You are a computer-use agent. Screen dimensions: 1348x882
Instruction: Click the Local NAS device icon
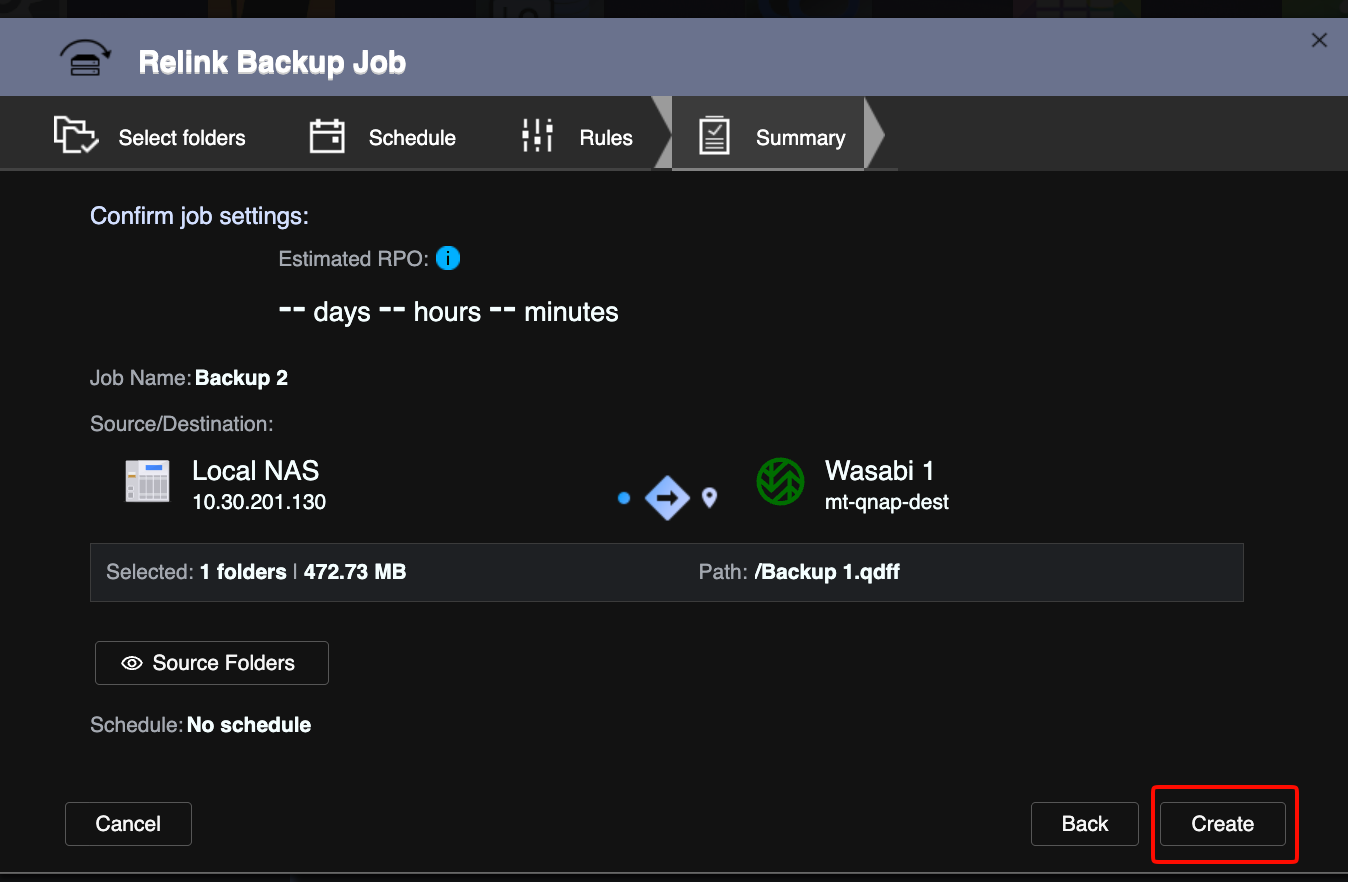click(147, 482)
